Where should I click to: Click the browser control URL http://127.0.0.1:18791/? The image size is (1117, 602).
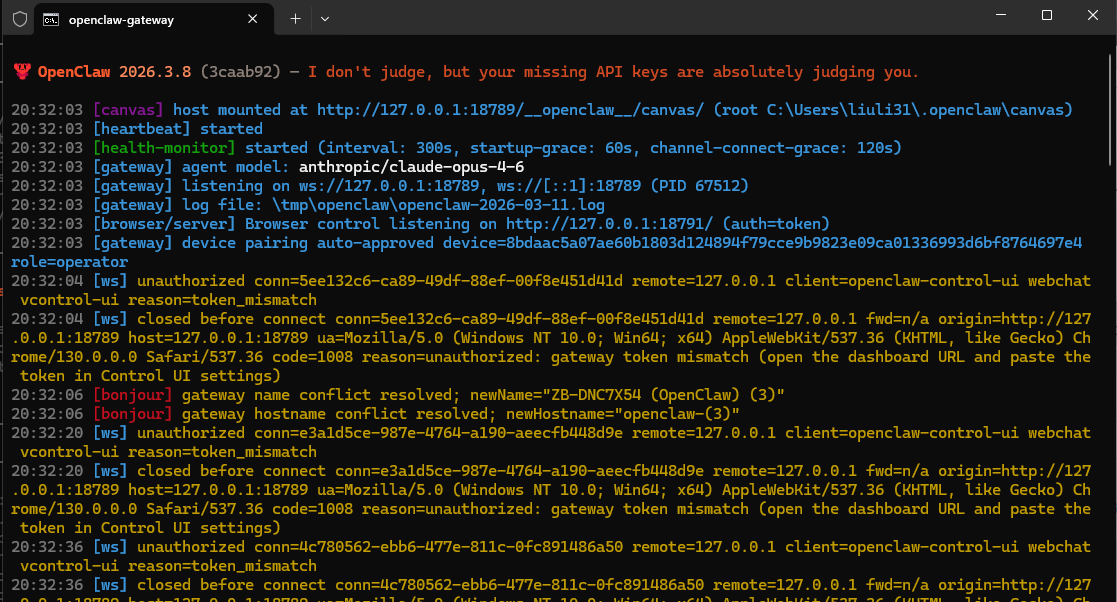(x=609, y=224)
